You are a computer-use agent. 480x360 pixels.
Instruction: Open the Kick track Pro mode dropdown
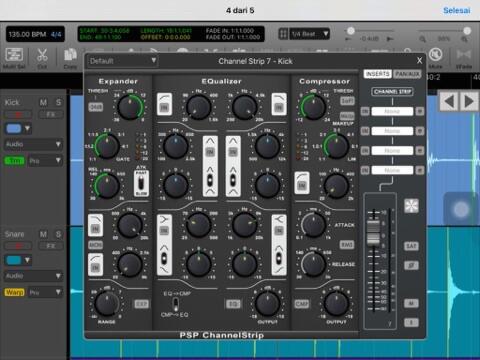pos(45,161)
